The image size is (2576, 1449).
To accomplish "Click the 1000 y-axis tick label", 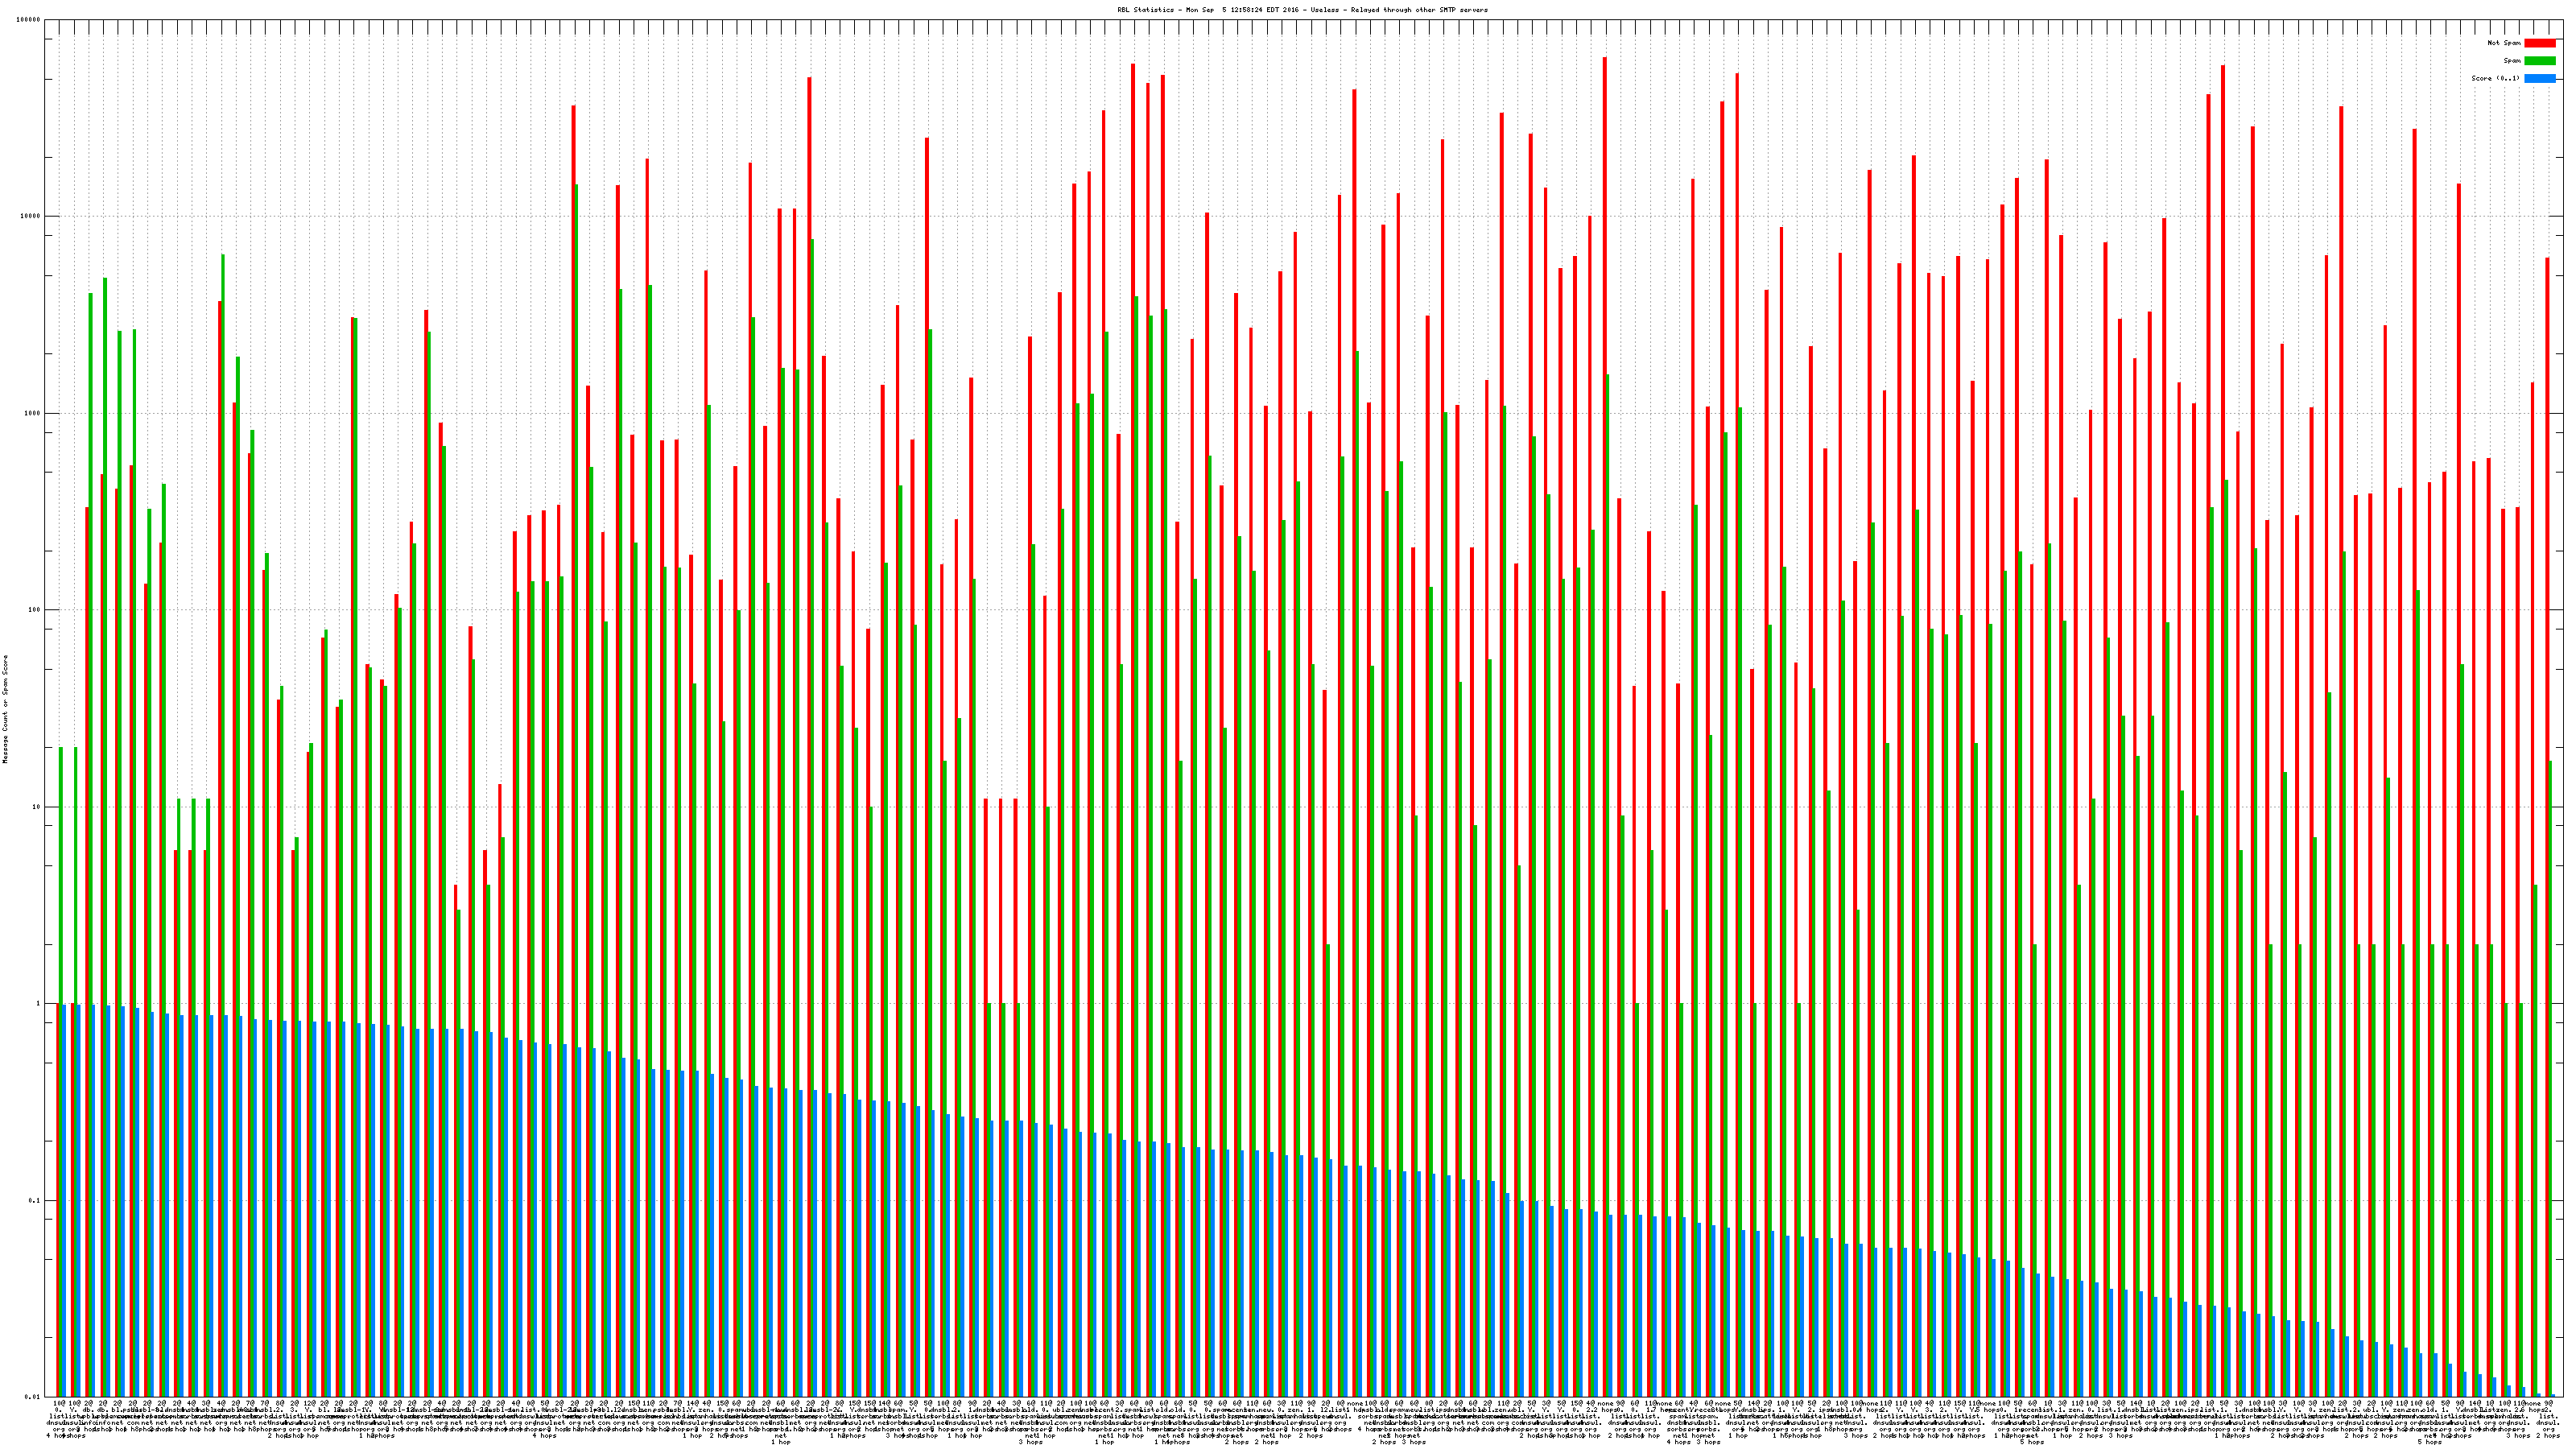I will coord(32,414).
